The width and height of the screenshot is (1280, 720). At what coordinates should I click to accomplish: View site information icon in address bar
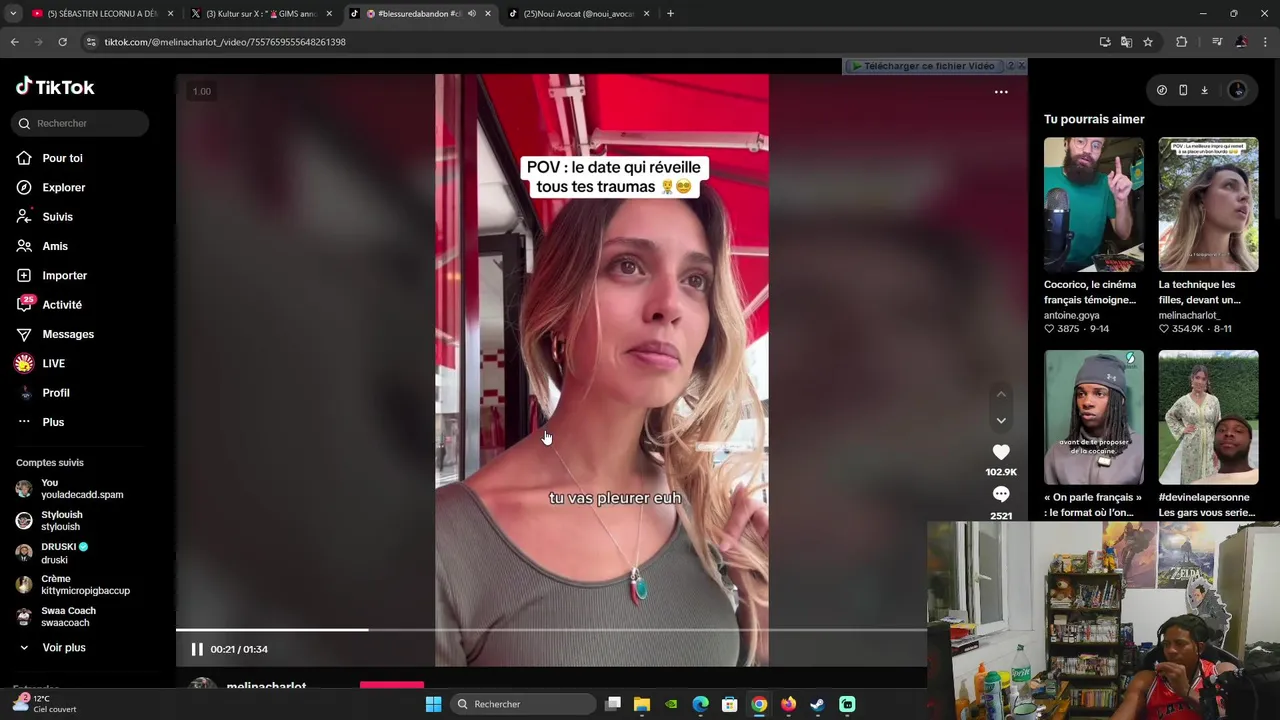[91, 42]
